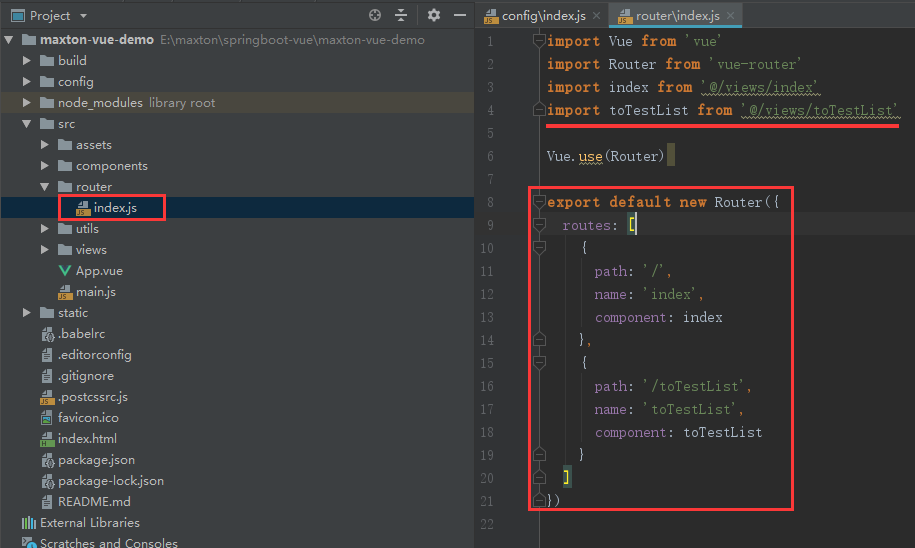Open the package-lock.json file
The height and width of the screenshot is (548, 915).
(111, 481)
